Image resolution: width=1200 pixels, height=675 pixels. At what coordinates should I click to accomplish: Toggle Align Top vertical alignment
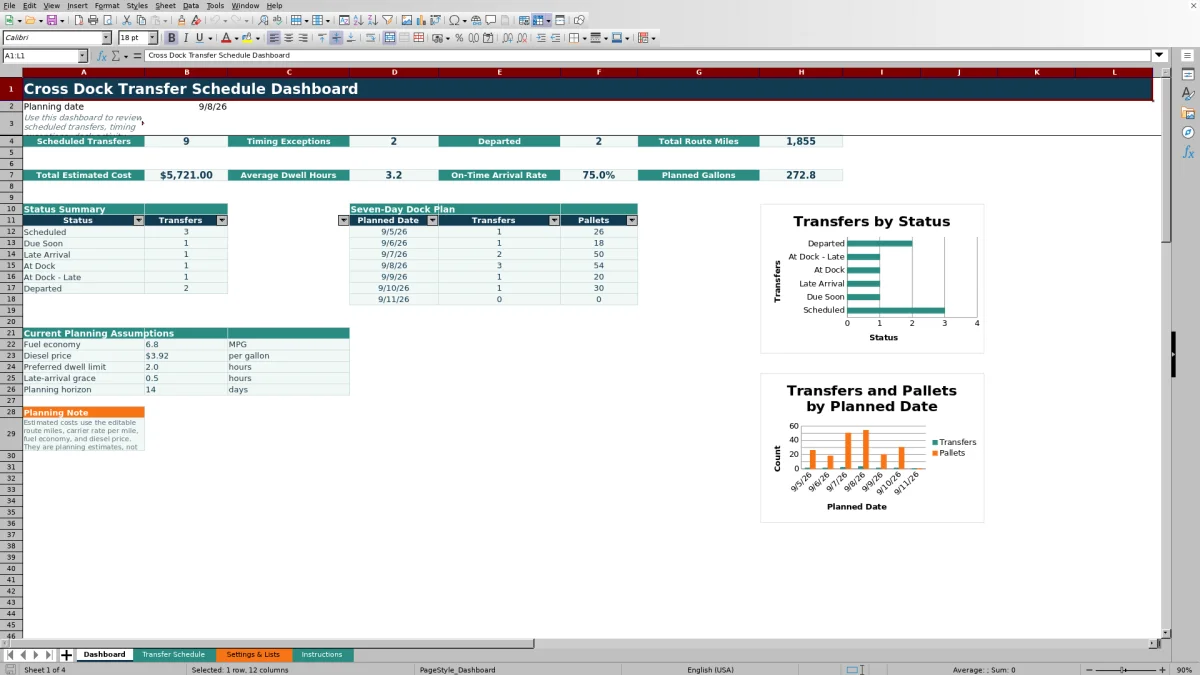[321, 38]
